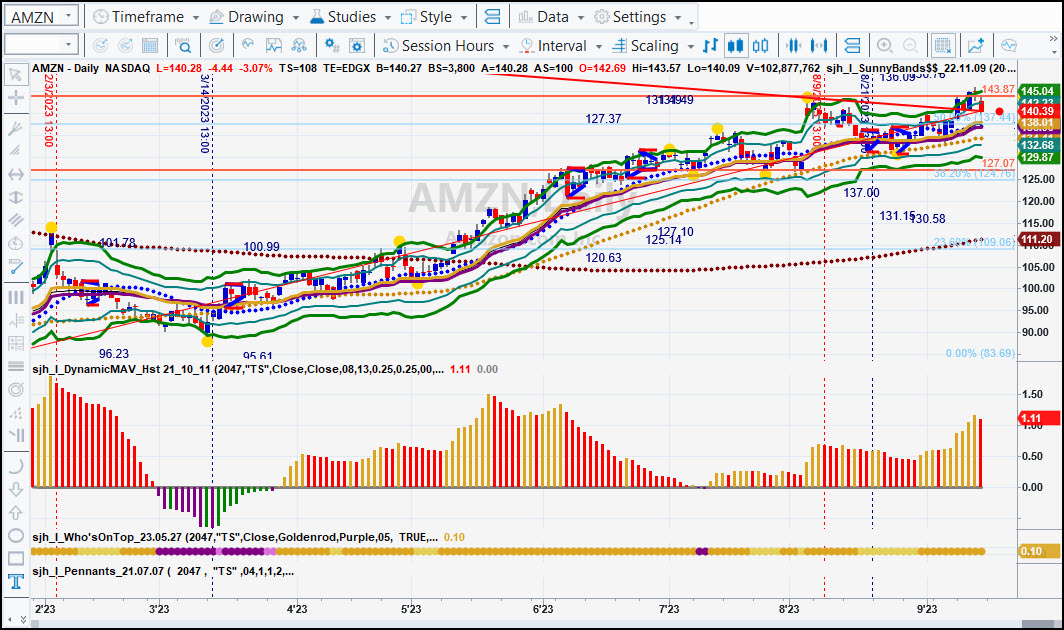Image resolution: width=1064 pixels, height=630 pixels.
Task: Click the stacked panels icon near zoom
Action: pos(852,45)
